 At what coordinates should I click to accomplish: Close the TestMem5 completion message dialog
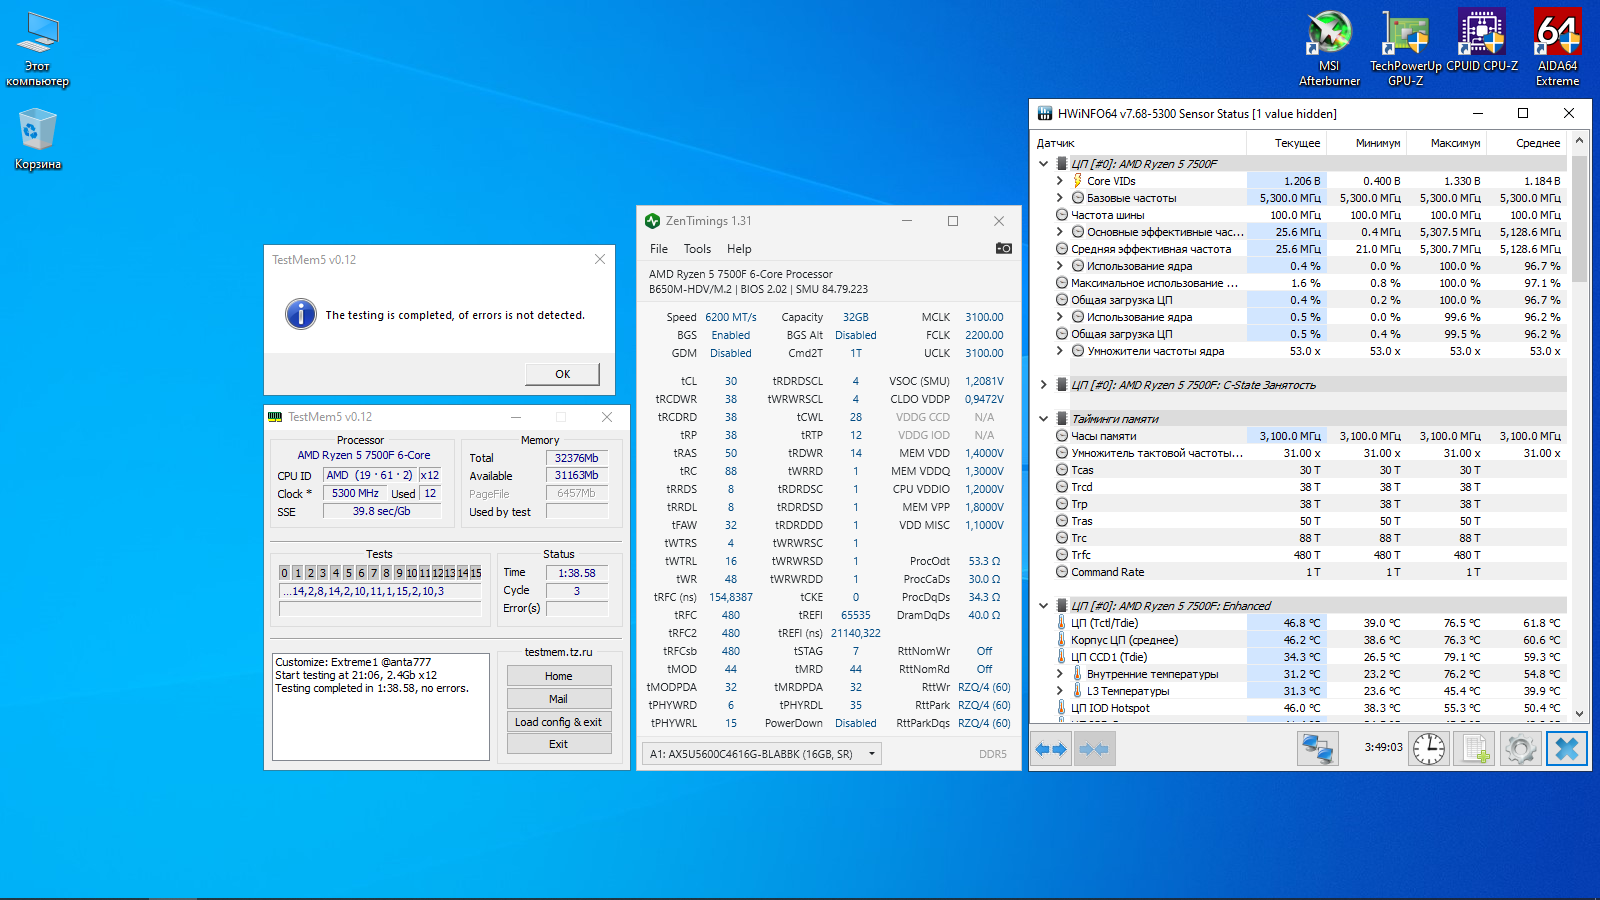click(x=600, y=259)
